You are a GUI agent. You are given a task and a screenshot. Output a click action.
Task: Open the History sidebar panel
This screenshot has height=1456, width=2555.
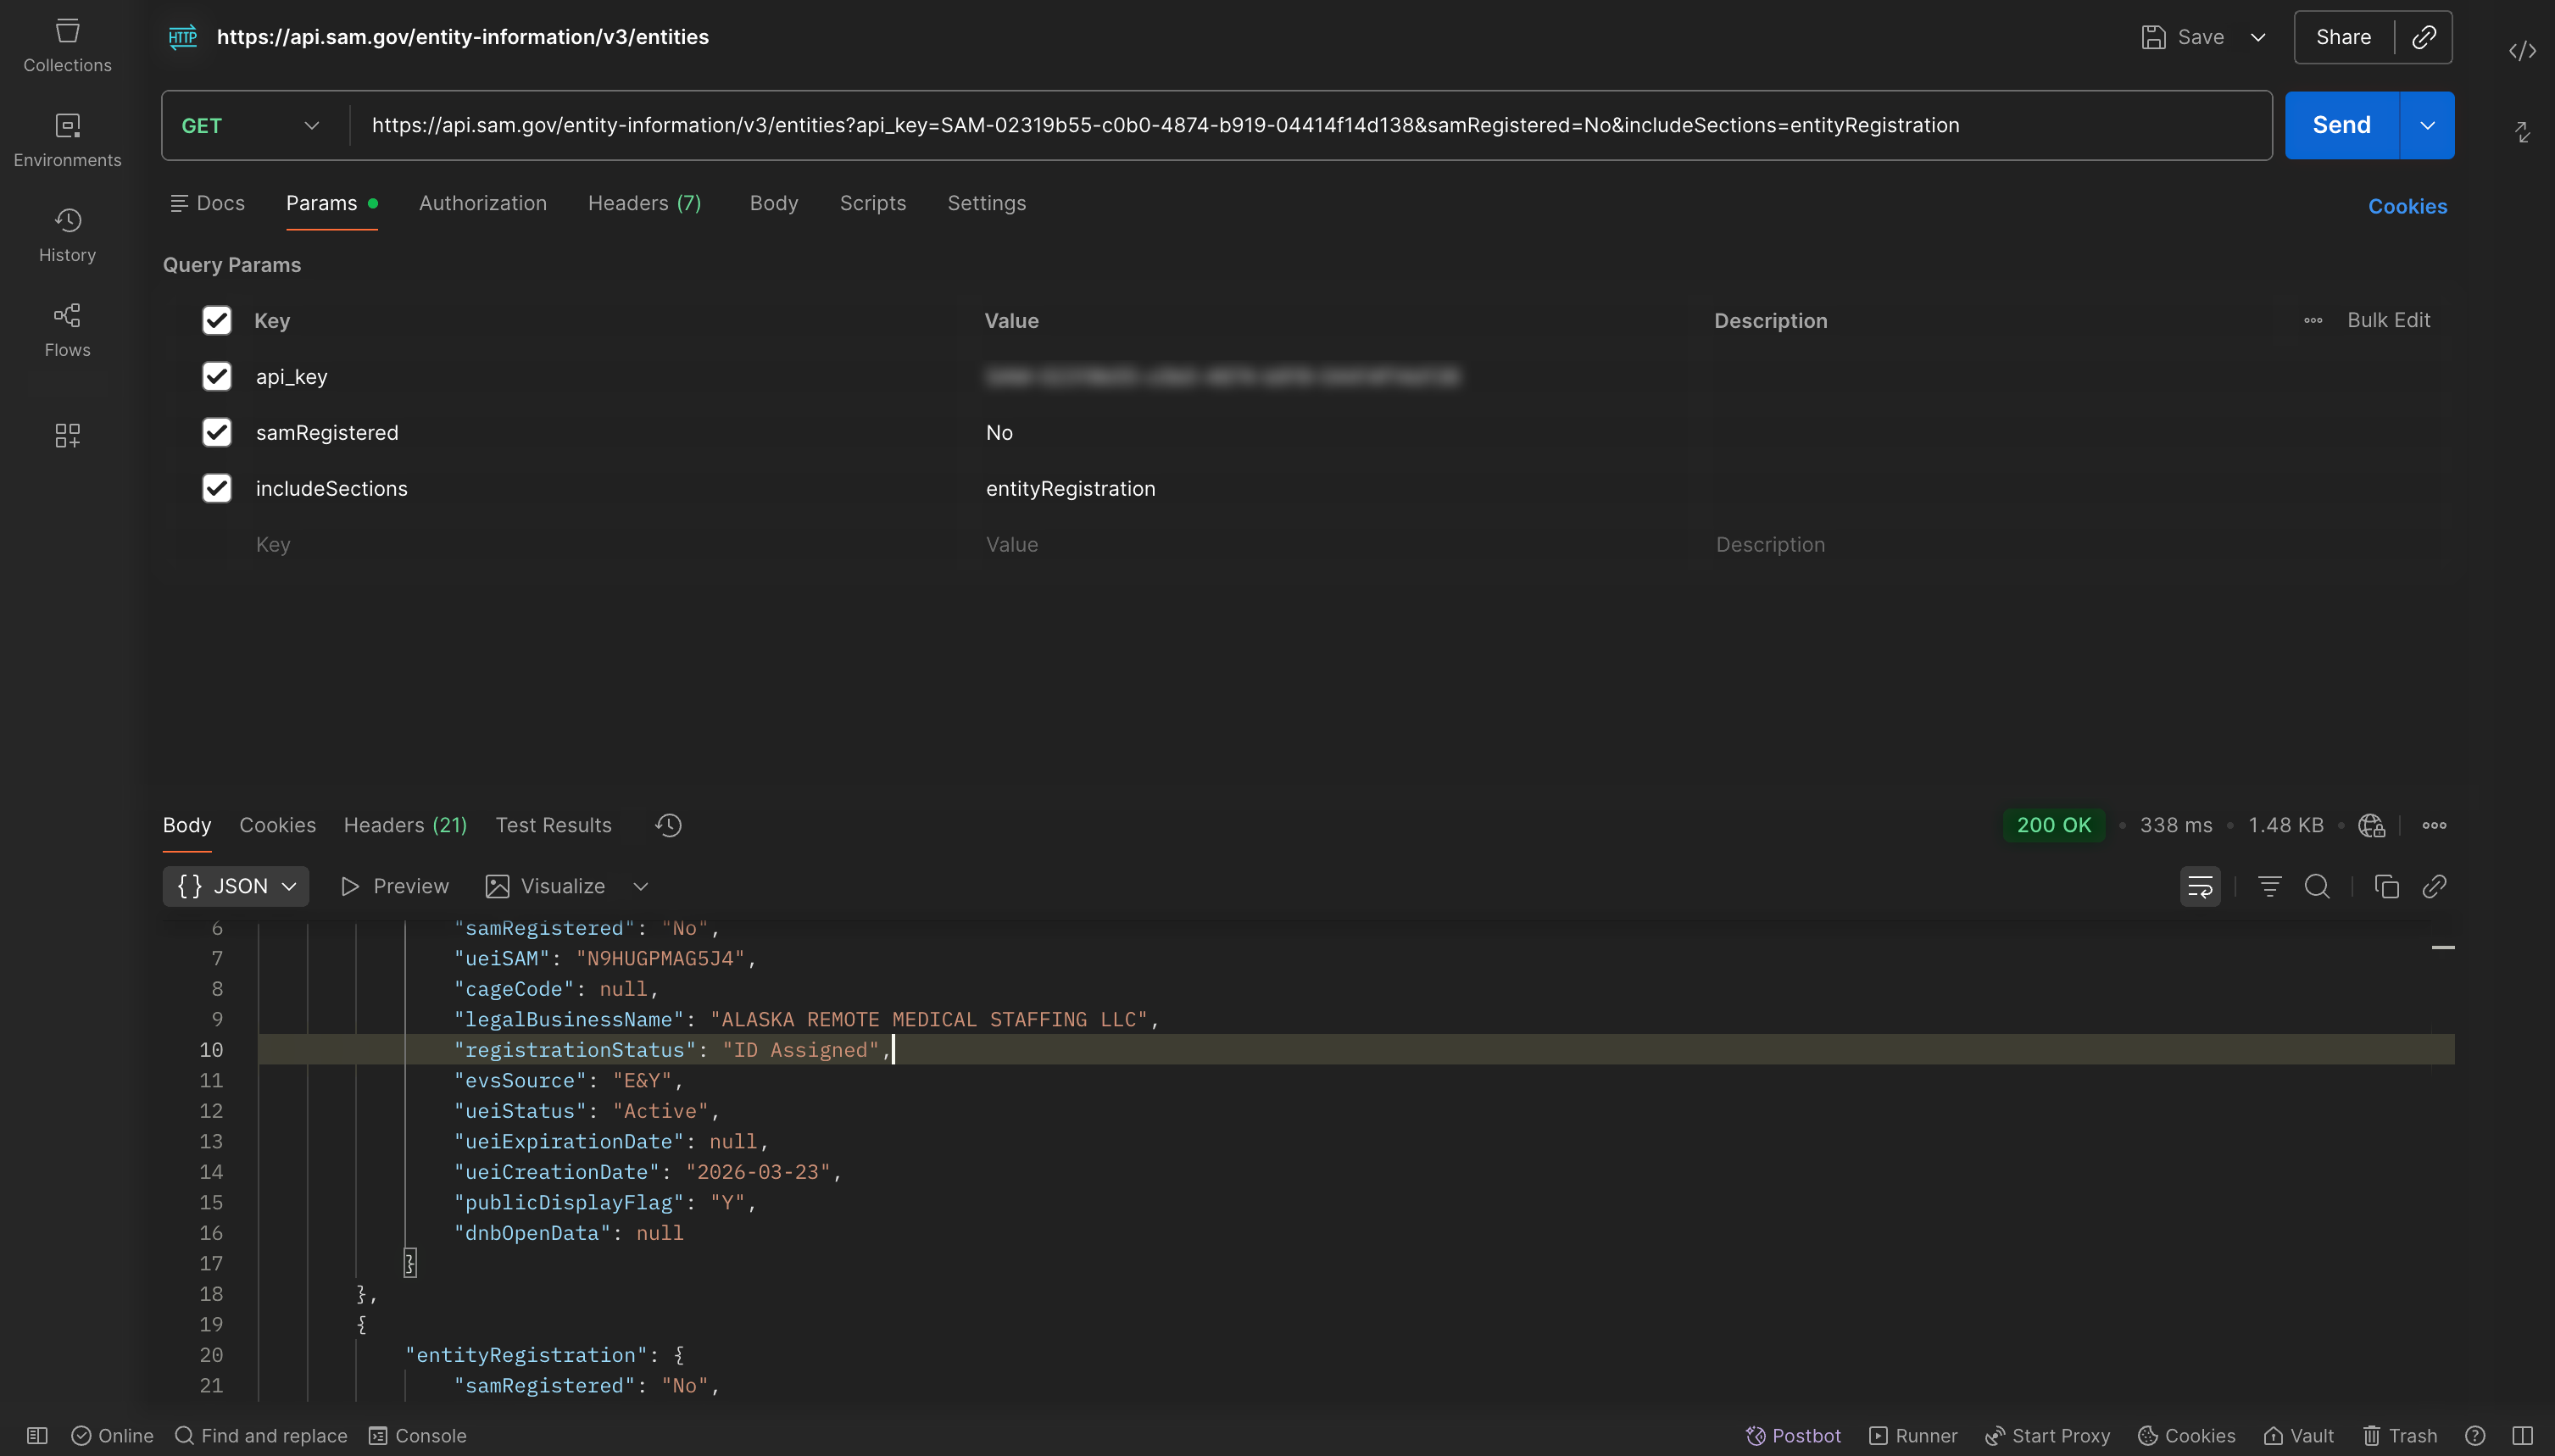tap(67, 236)
